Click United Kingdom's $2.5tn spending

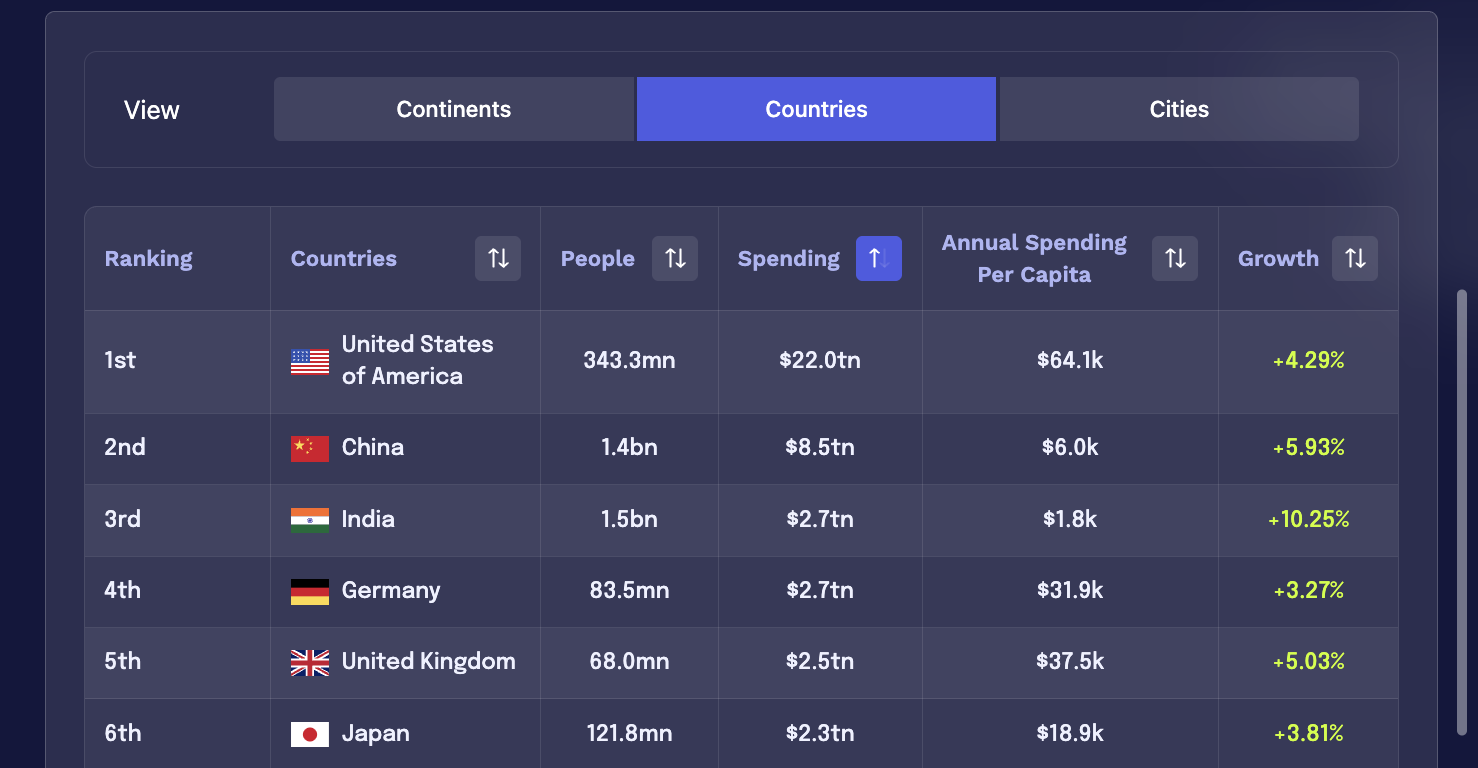[x=820, y=661]
